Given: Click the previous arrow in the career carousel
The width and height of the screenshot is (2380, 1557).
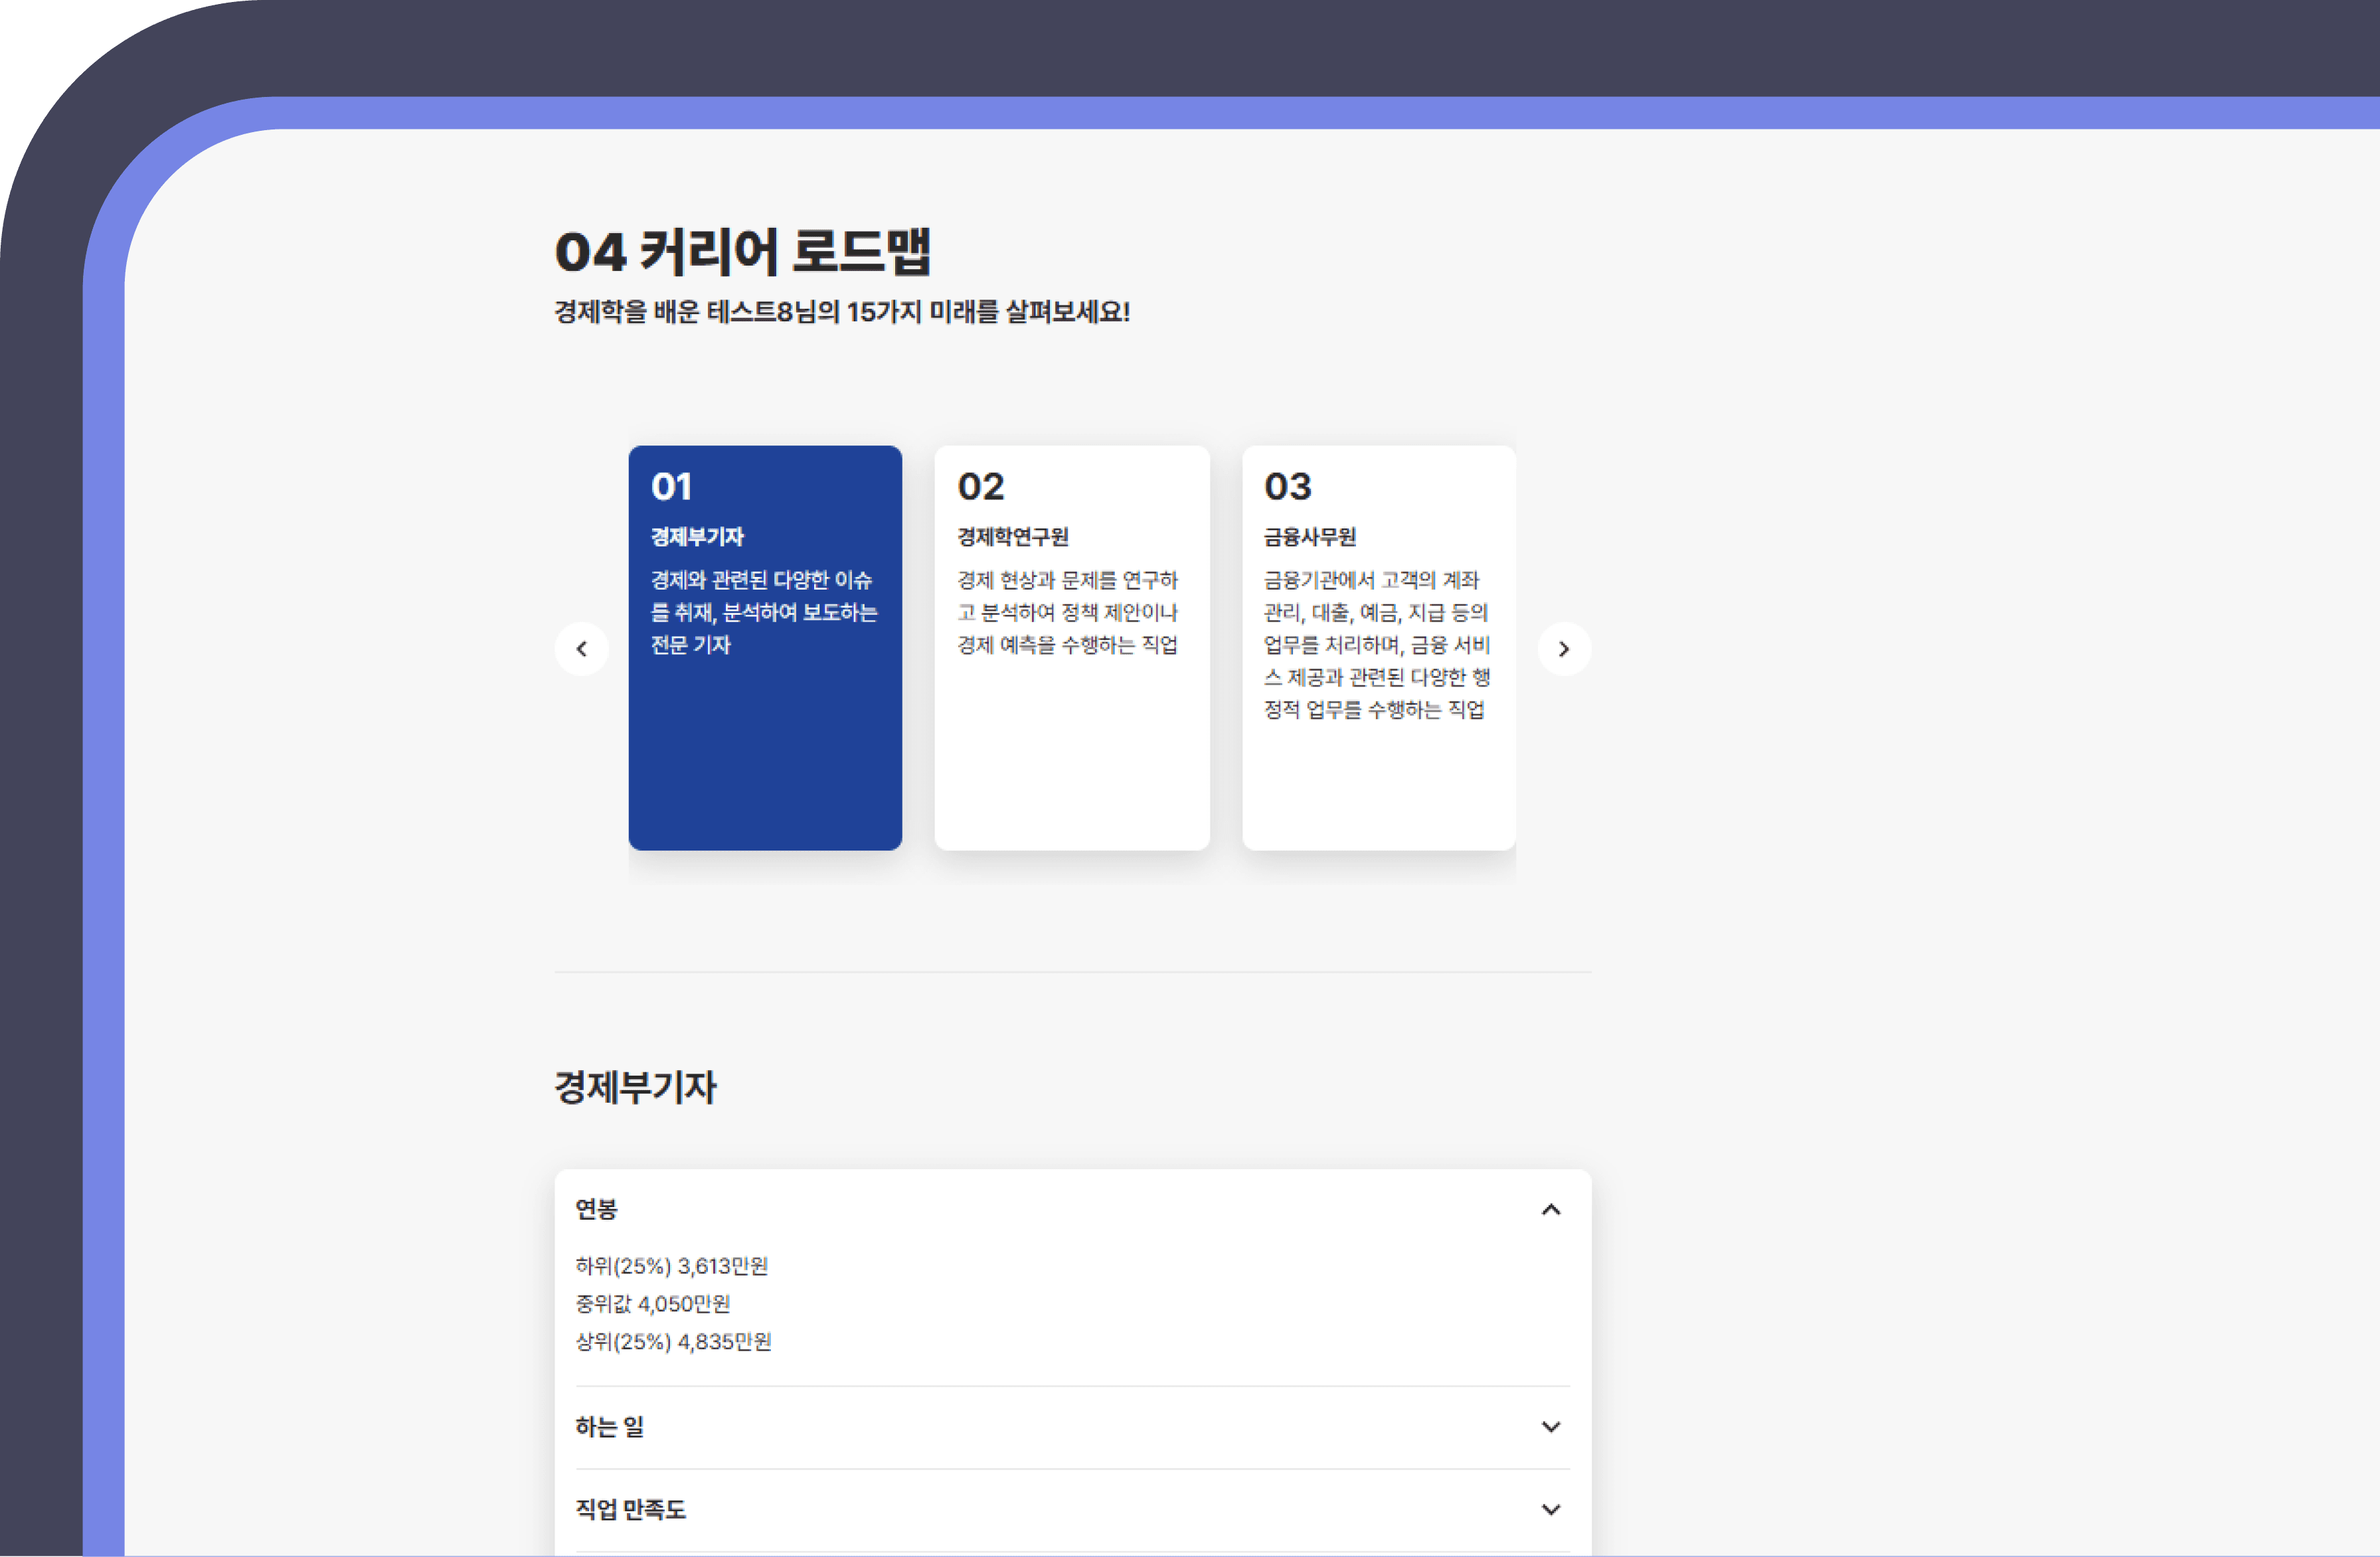Looking at the screenshot, I should click(x=581, y=649).
